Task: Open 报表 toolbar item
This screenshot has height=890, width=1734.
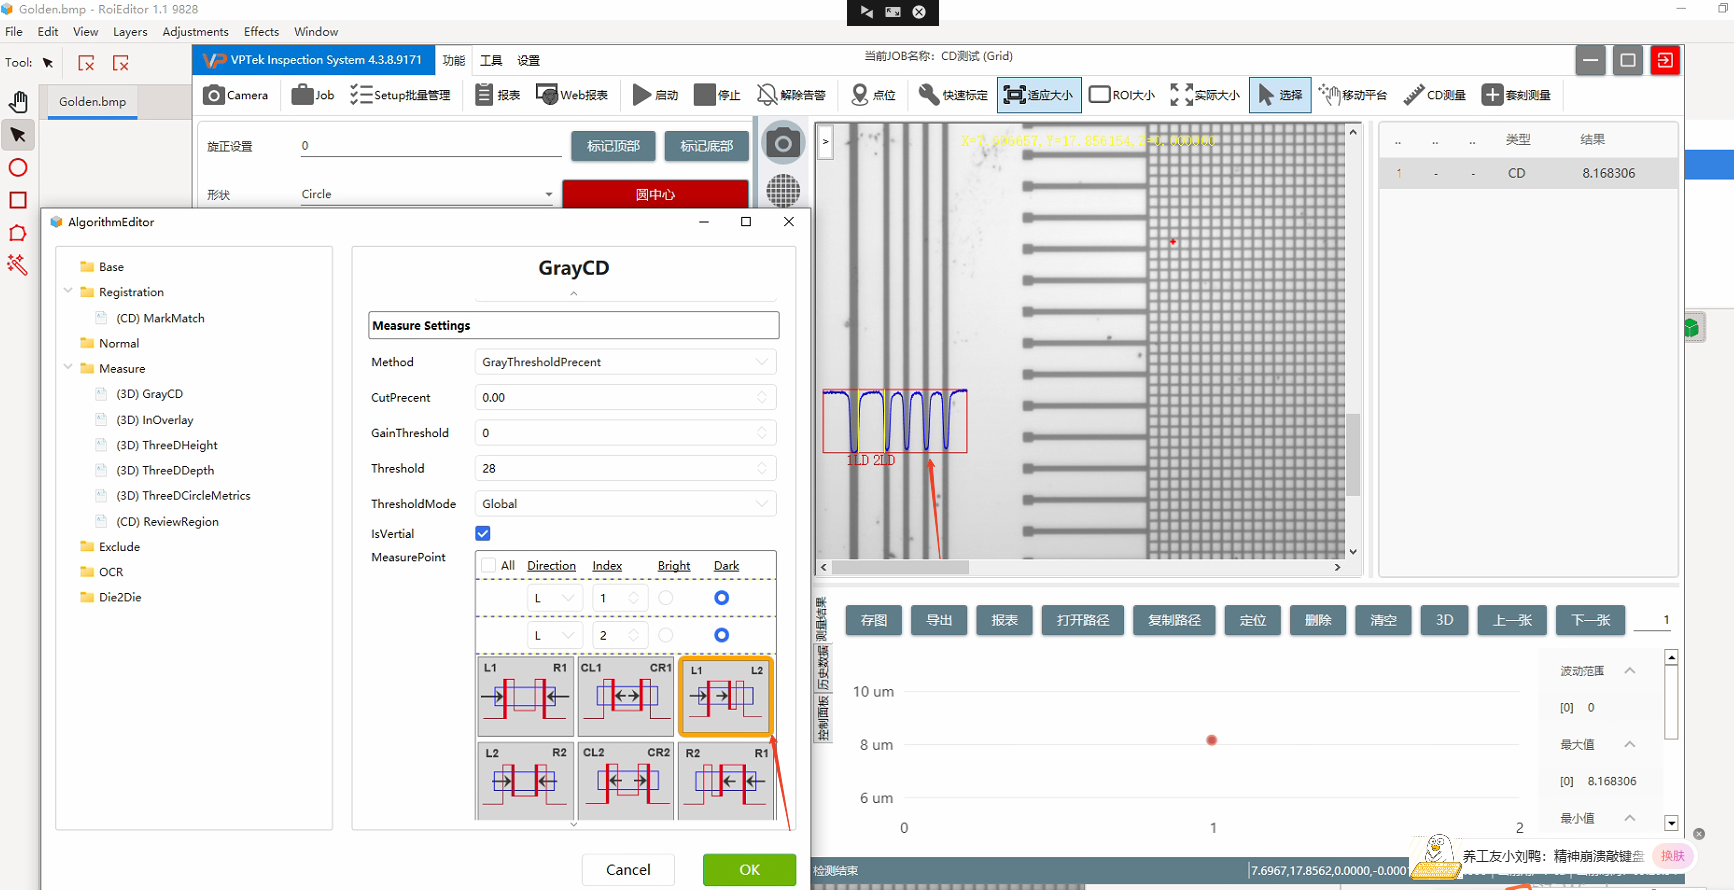Action: pyautogui.click(x=498, y=95)
